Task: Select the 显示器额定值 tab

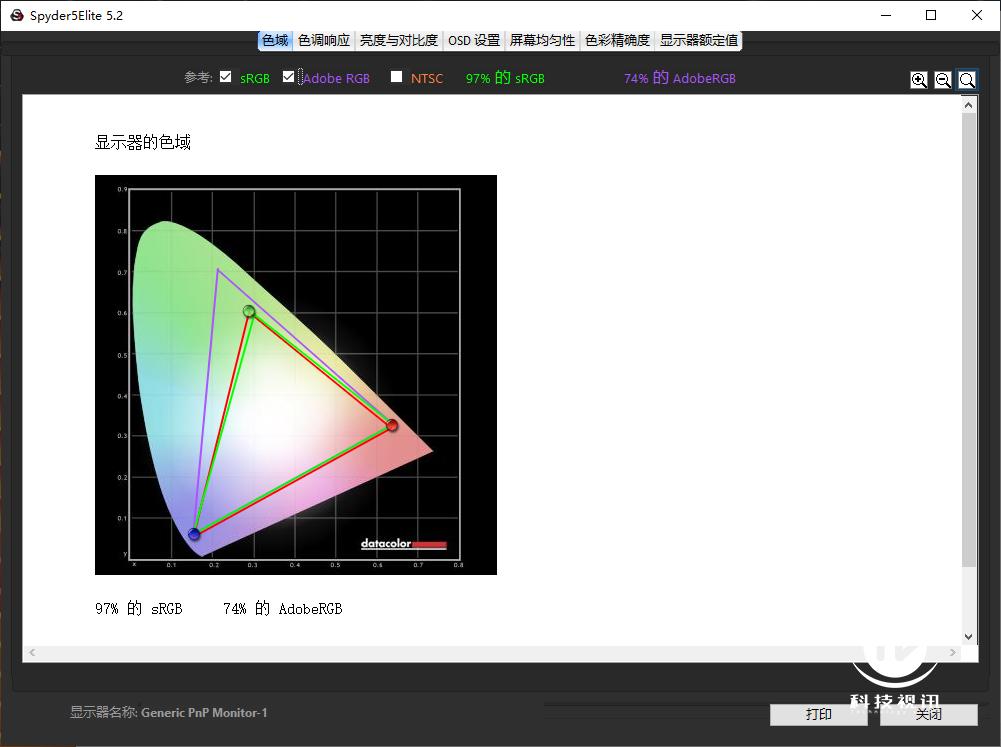Action: (697, 40)
